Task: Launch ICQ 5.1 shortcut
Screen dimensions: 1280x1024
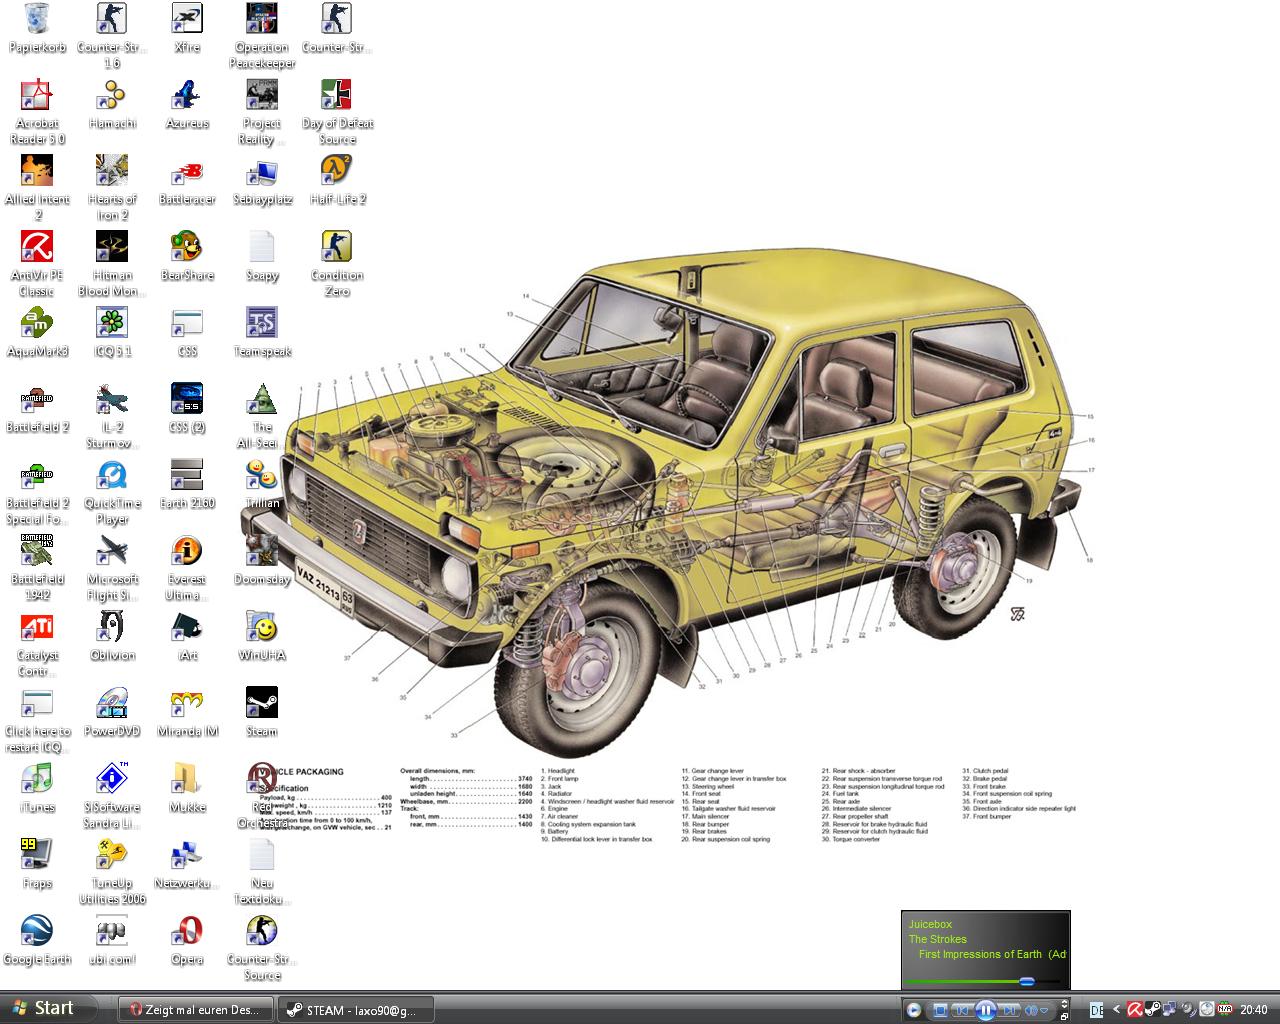Action: [x=112, y=333]
